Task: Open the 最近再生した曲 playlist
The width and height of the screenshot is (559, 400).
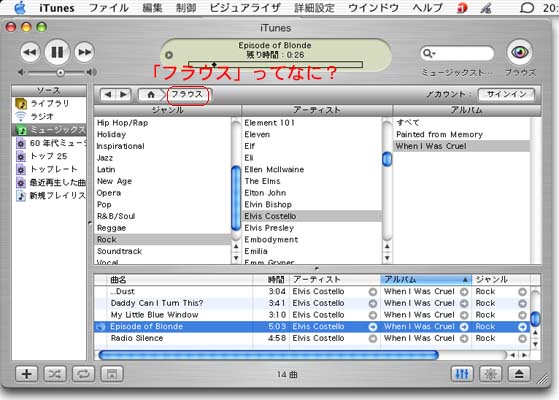Action: pos(49,183)
